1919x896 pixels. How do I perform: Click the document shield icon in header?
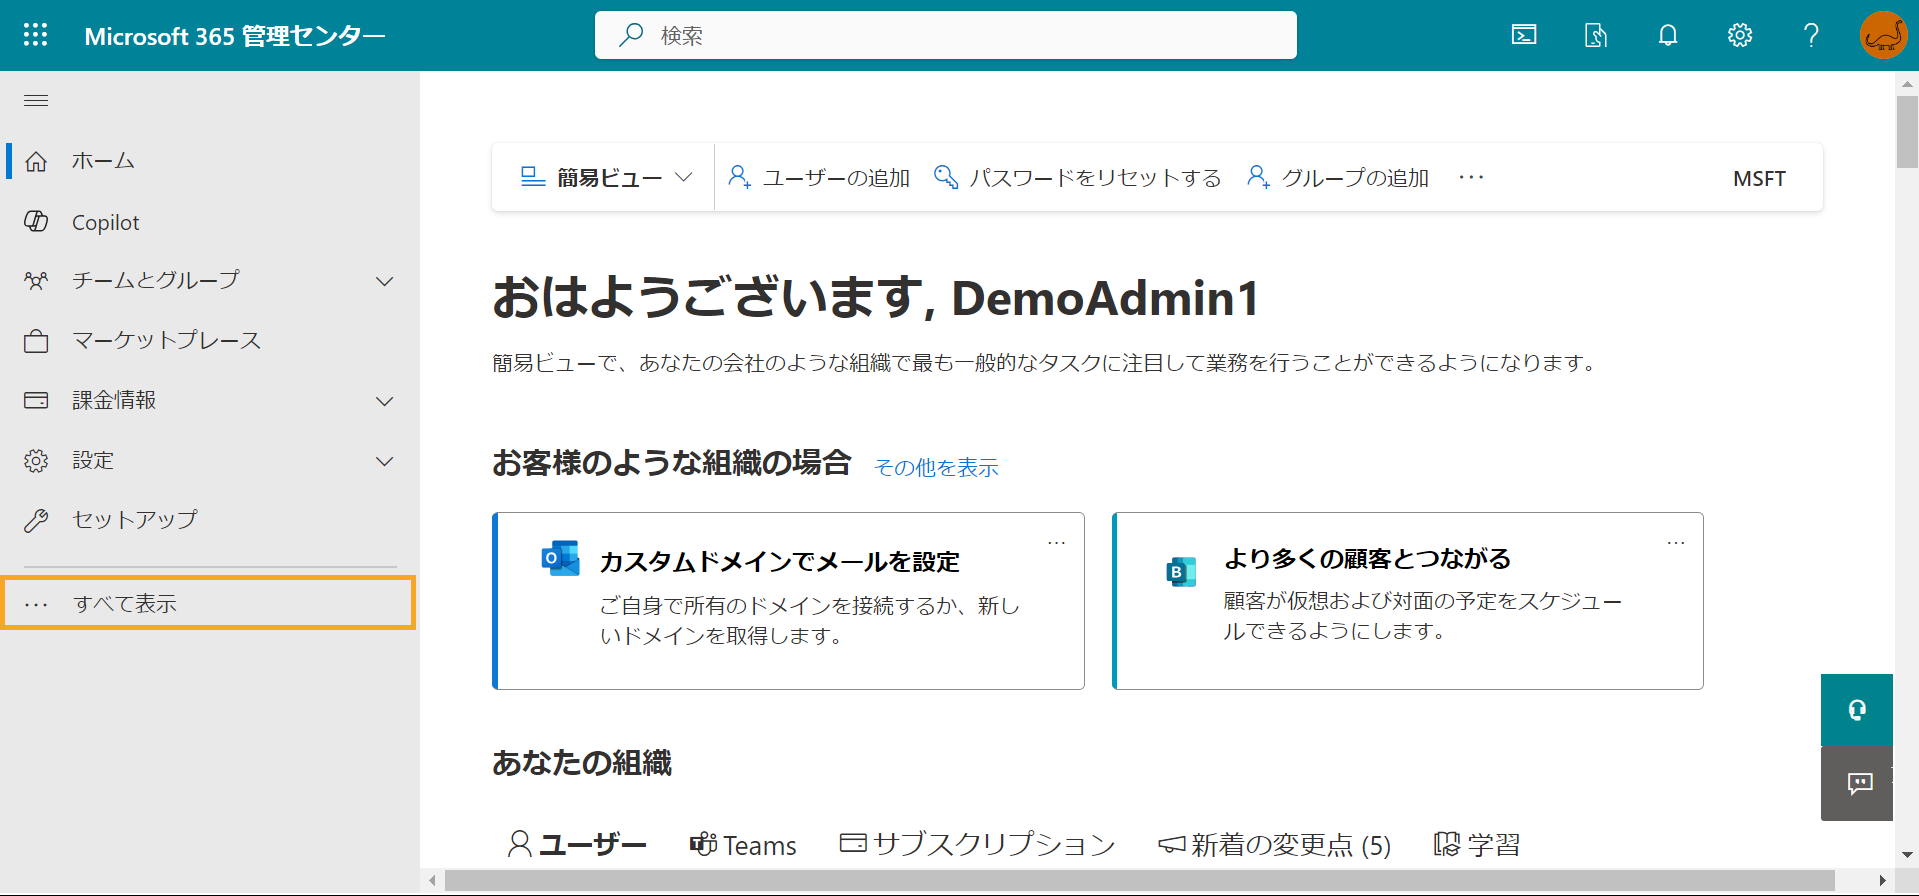coord(1596,36)
